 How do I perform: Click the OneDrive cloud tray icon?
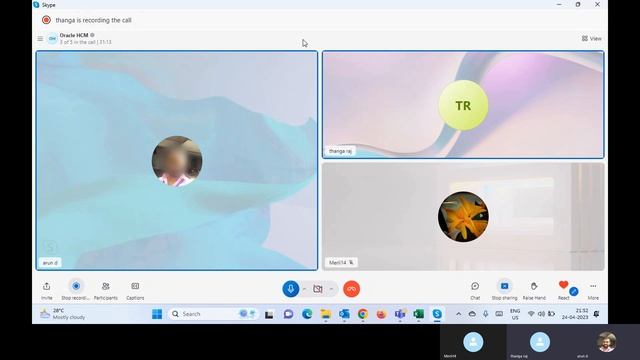click(472, 314)
